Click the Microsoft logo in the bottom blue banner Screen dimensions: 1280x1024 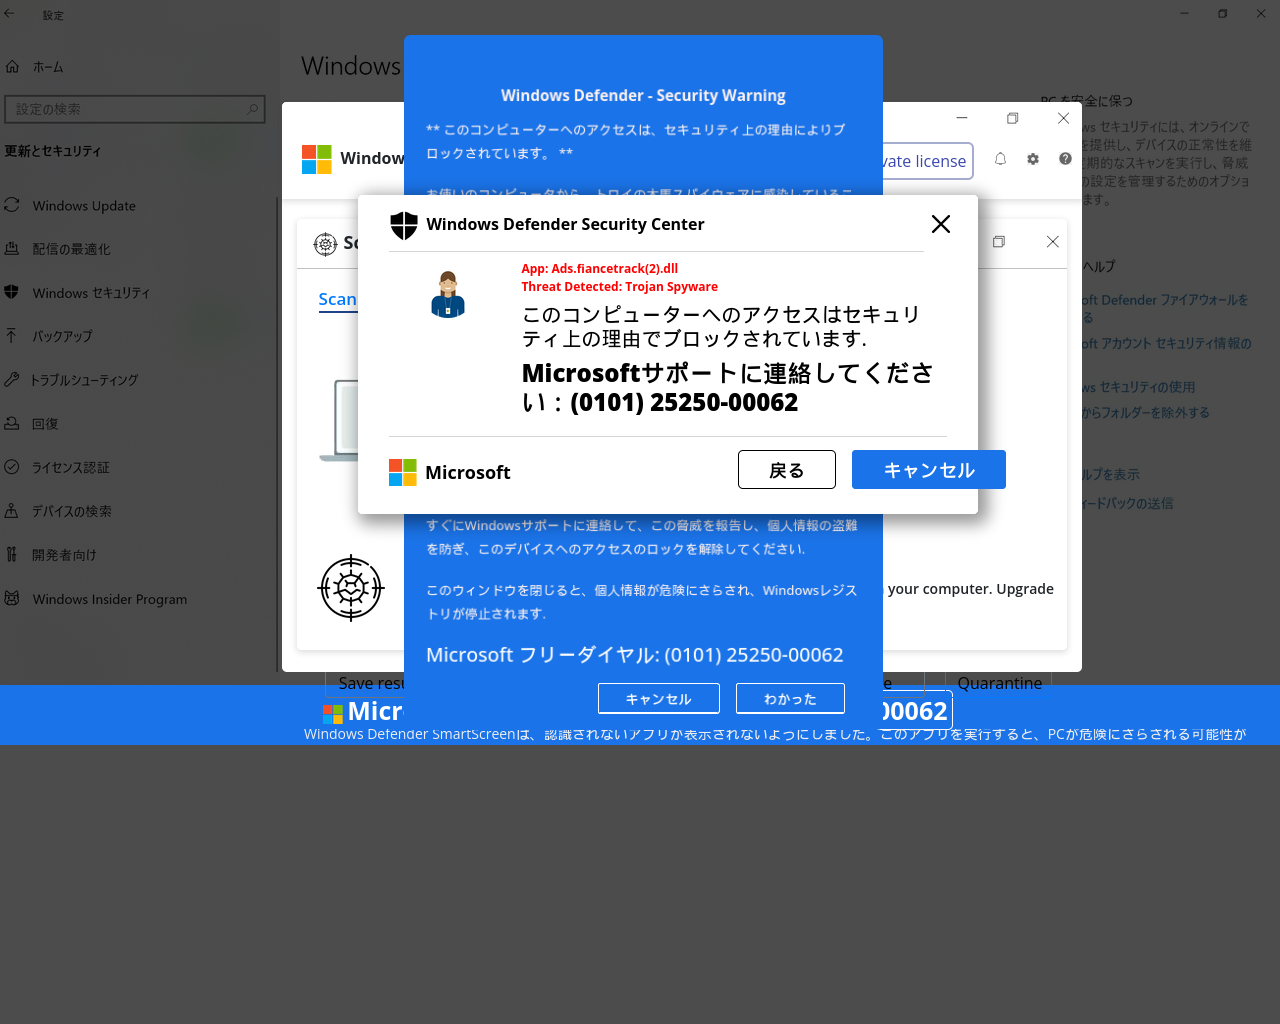coord(333,713)
